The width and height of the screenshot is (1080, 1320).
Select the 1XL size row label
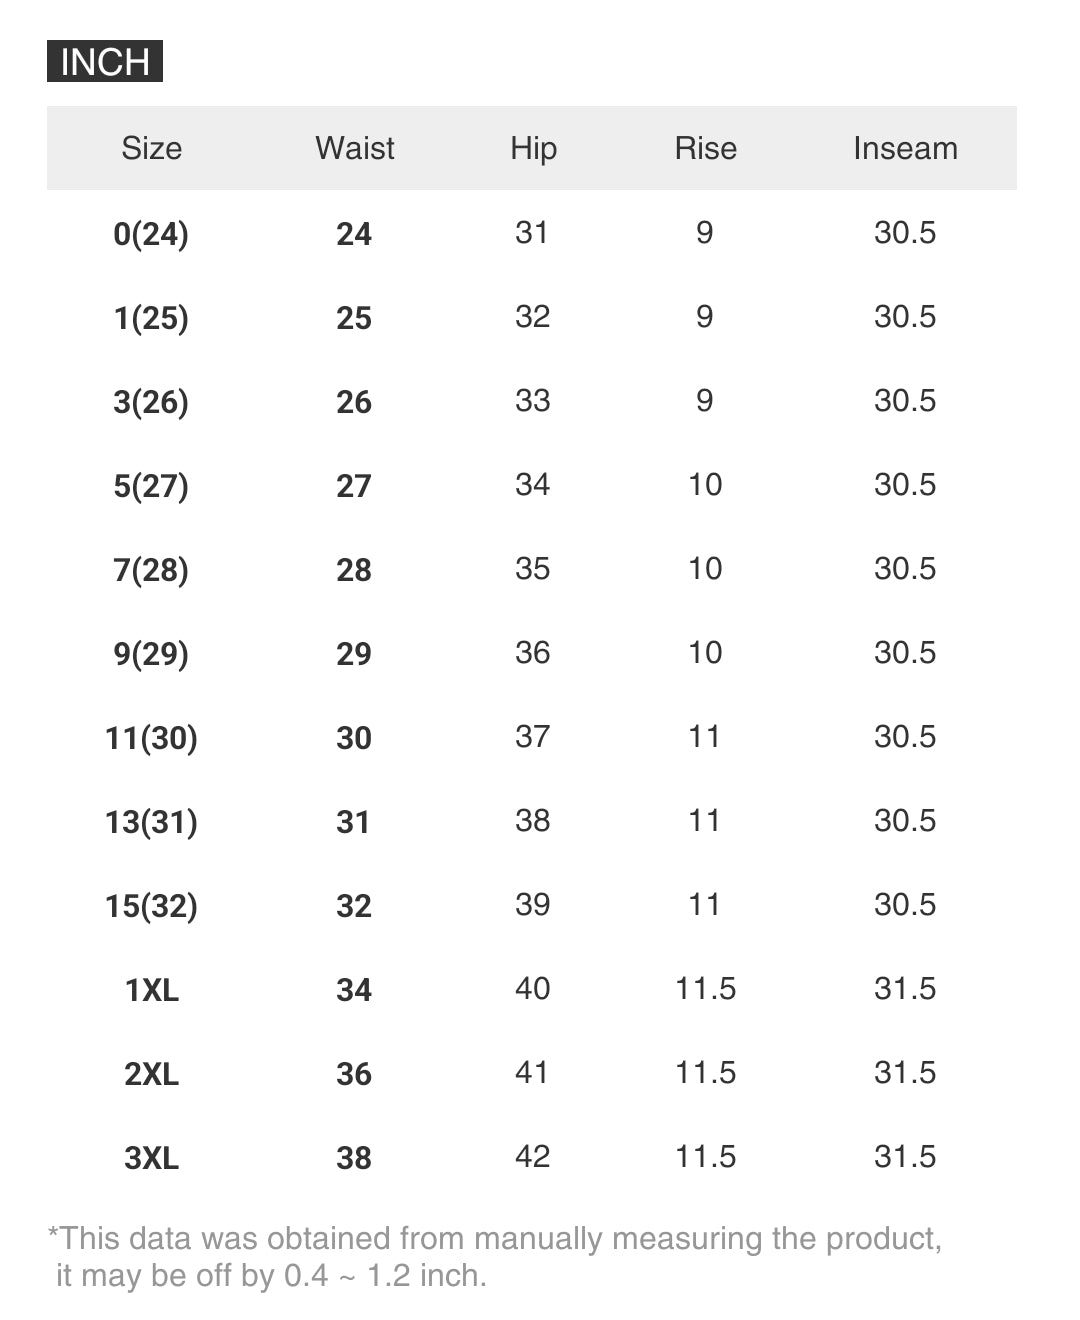(151, 990)
